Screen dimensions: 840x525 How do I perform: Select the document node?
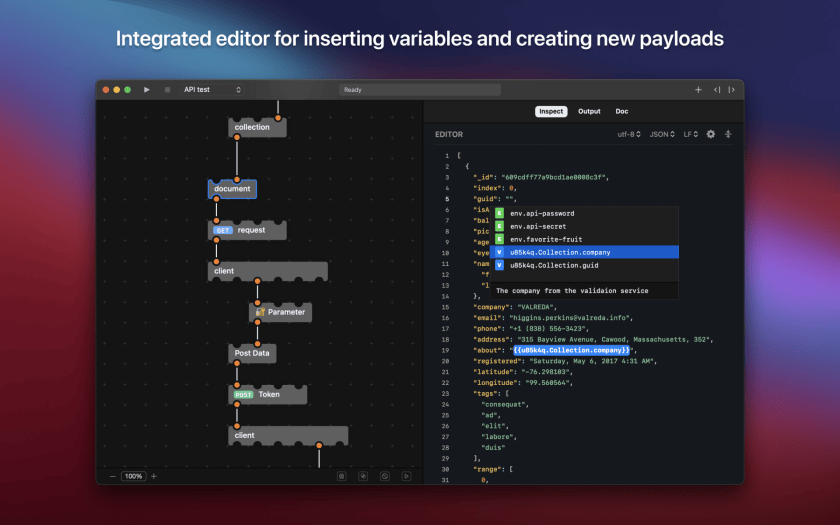pyautogui.click(x=232, y=189)
